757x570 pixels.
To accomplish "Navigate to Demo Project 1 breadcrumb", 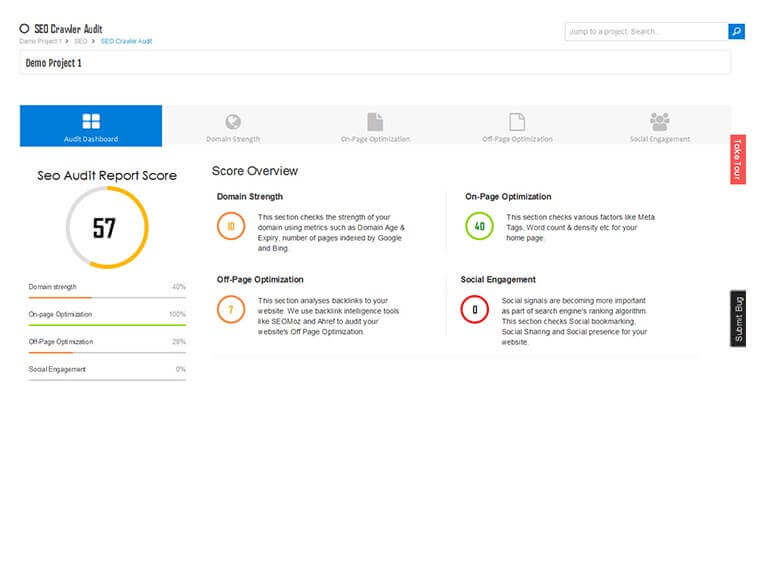I will tap(40, 41).
